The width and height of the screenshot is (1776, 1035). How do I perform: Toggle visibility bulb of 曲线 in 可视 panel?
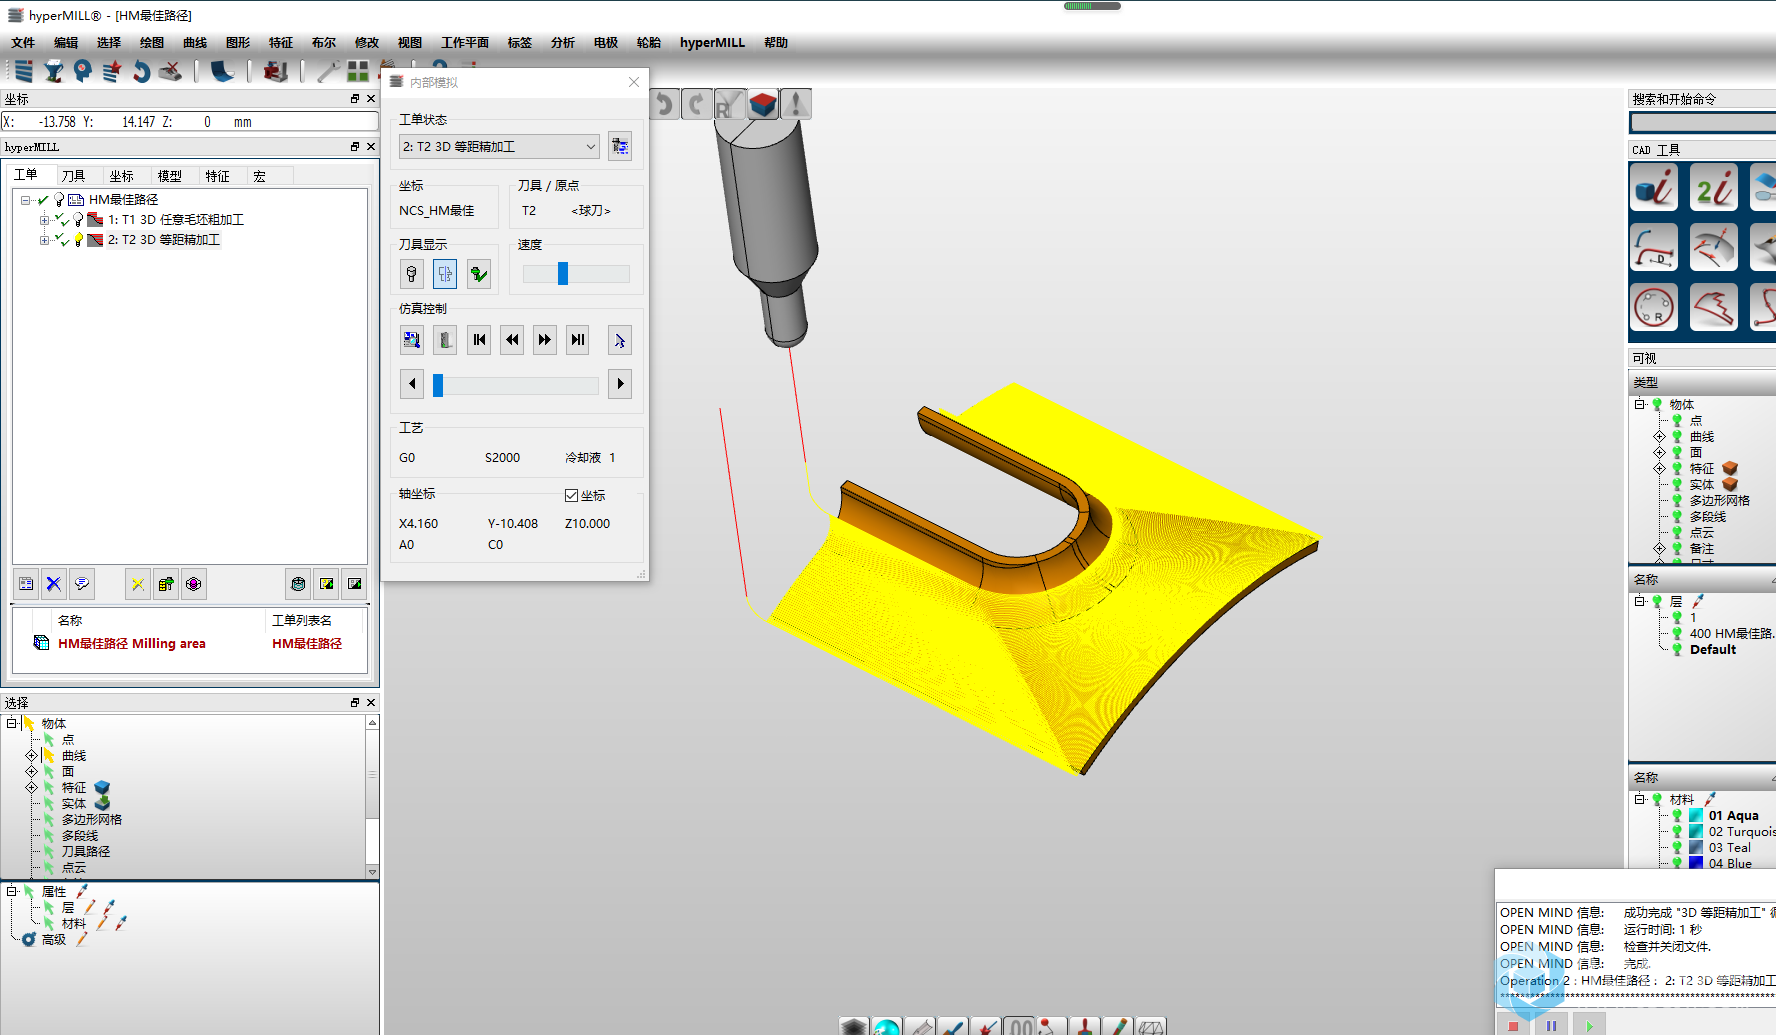[x=1677, y=437]
